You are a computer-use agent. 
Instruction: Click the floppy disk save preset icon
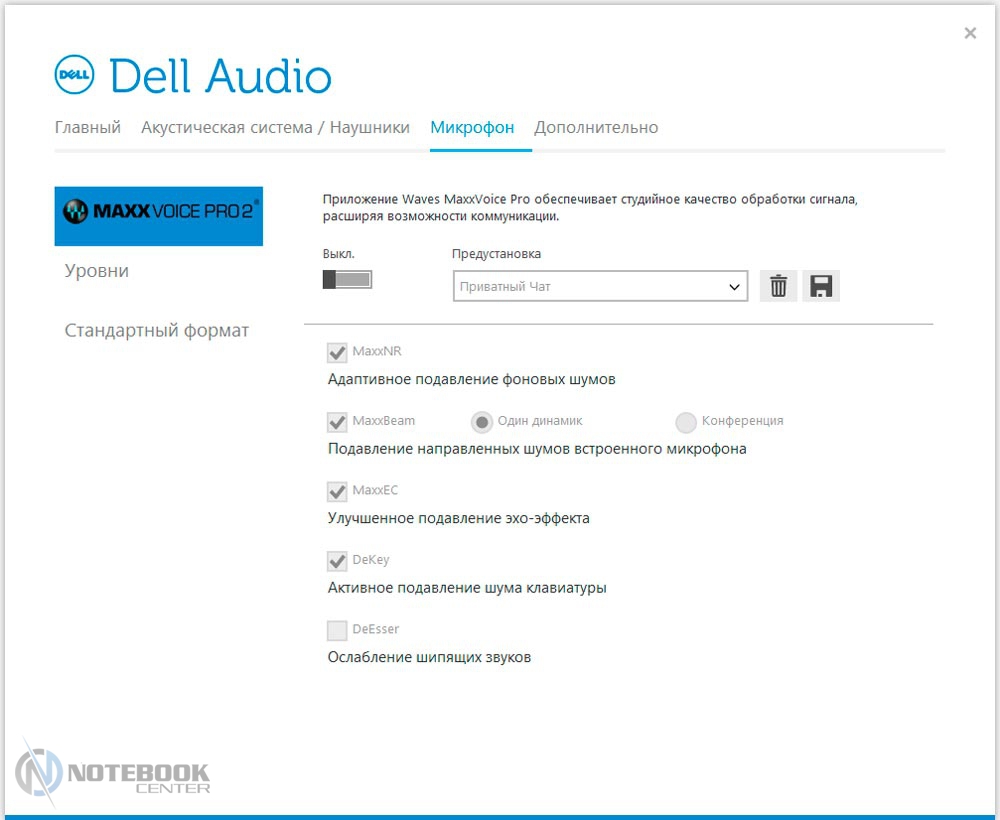click(x=821, y=287)
